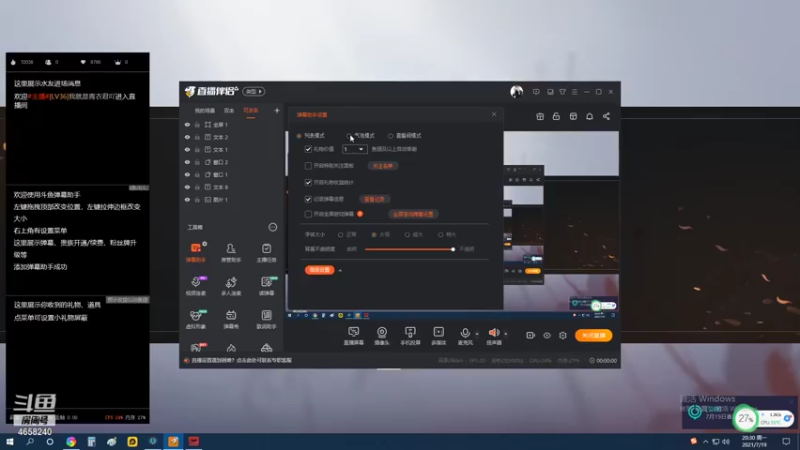This screenshot has height=450, width=800.
Task: Click the 关注名单 button
Action: click(x=383, y=166)
